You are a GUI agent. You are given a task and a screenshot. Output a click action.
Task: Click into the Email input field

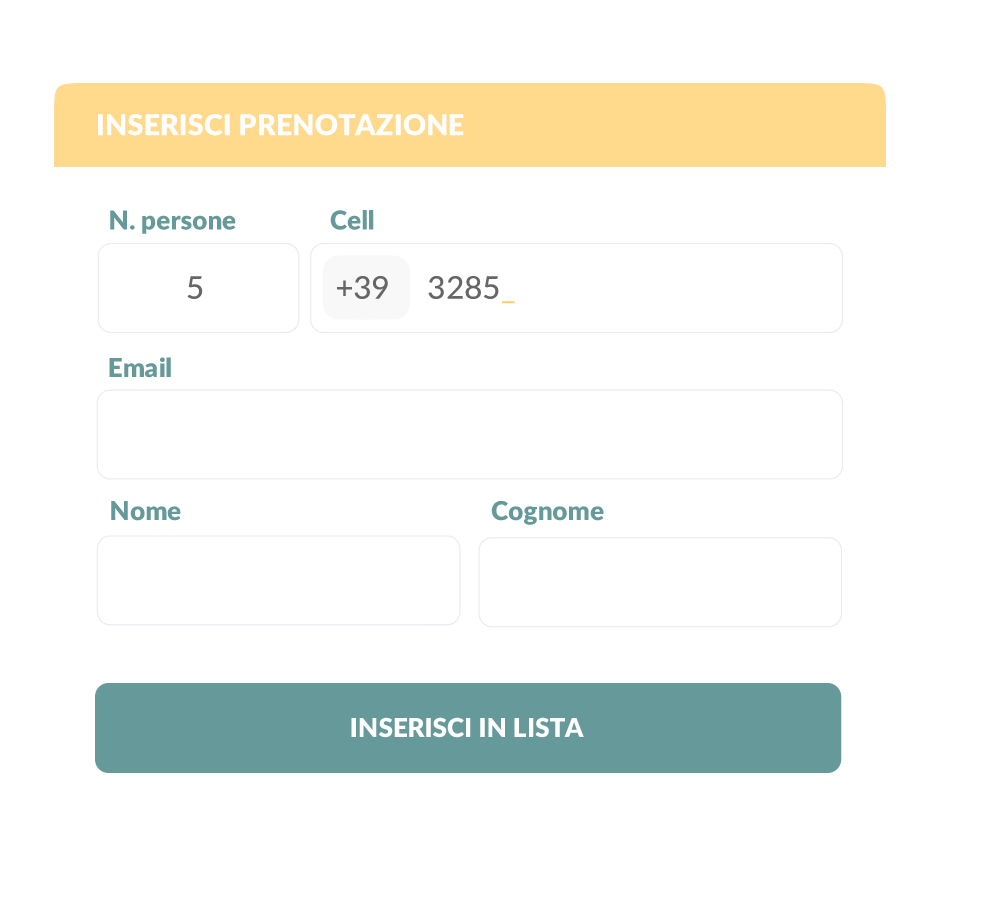coord(469,434)
